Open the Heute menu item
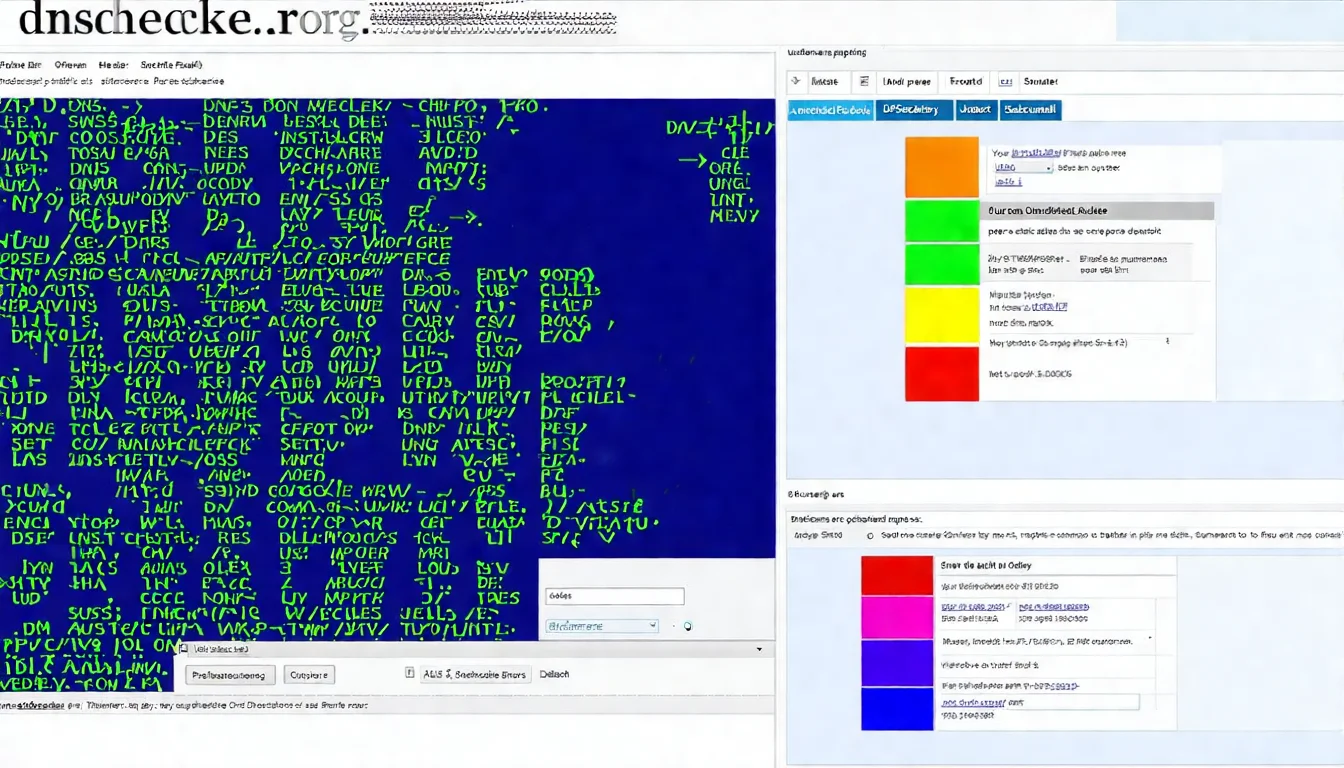1344x768 pixels. pos(113,64)
